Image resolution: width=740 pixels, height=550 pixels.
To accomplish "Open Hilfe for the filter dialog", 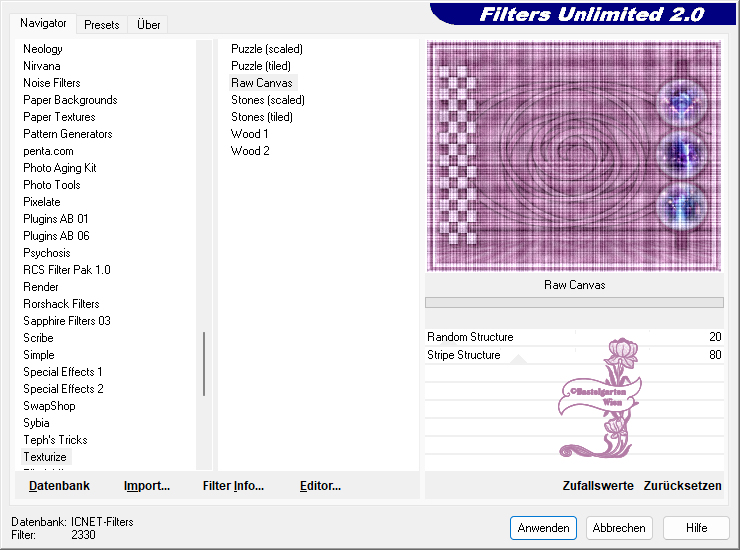I will tap(696, 527).
